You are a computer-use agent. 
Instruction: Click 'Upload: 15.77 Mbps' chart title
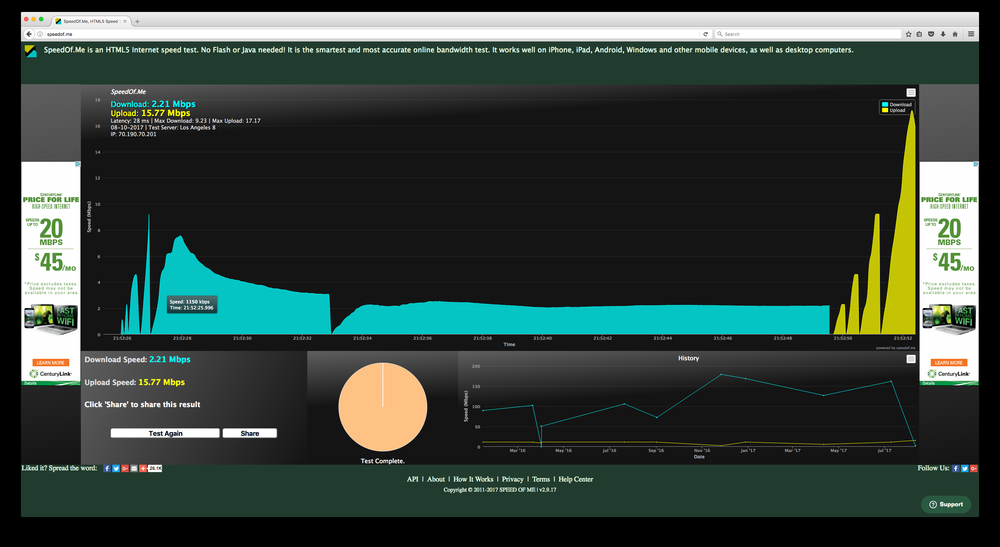[x=151, y=113]
